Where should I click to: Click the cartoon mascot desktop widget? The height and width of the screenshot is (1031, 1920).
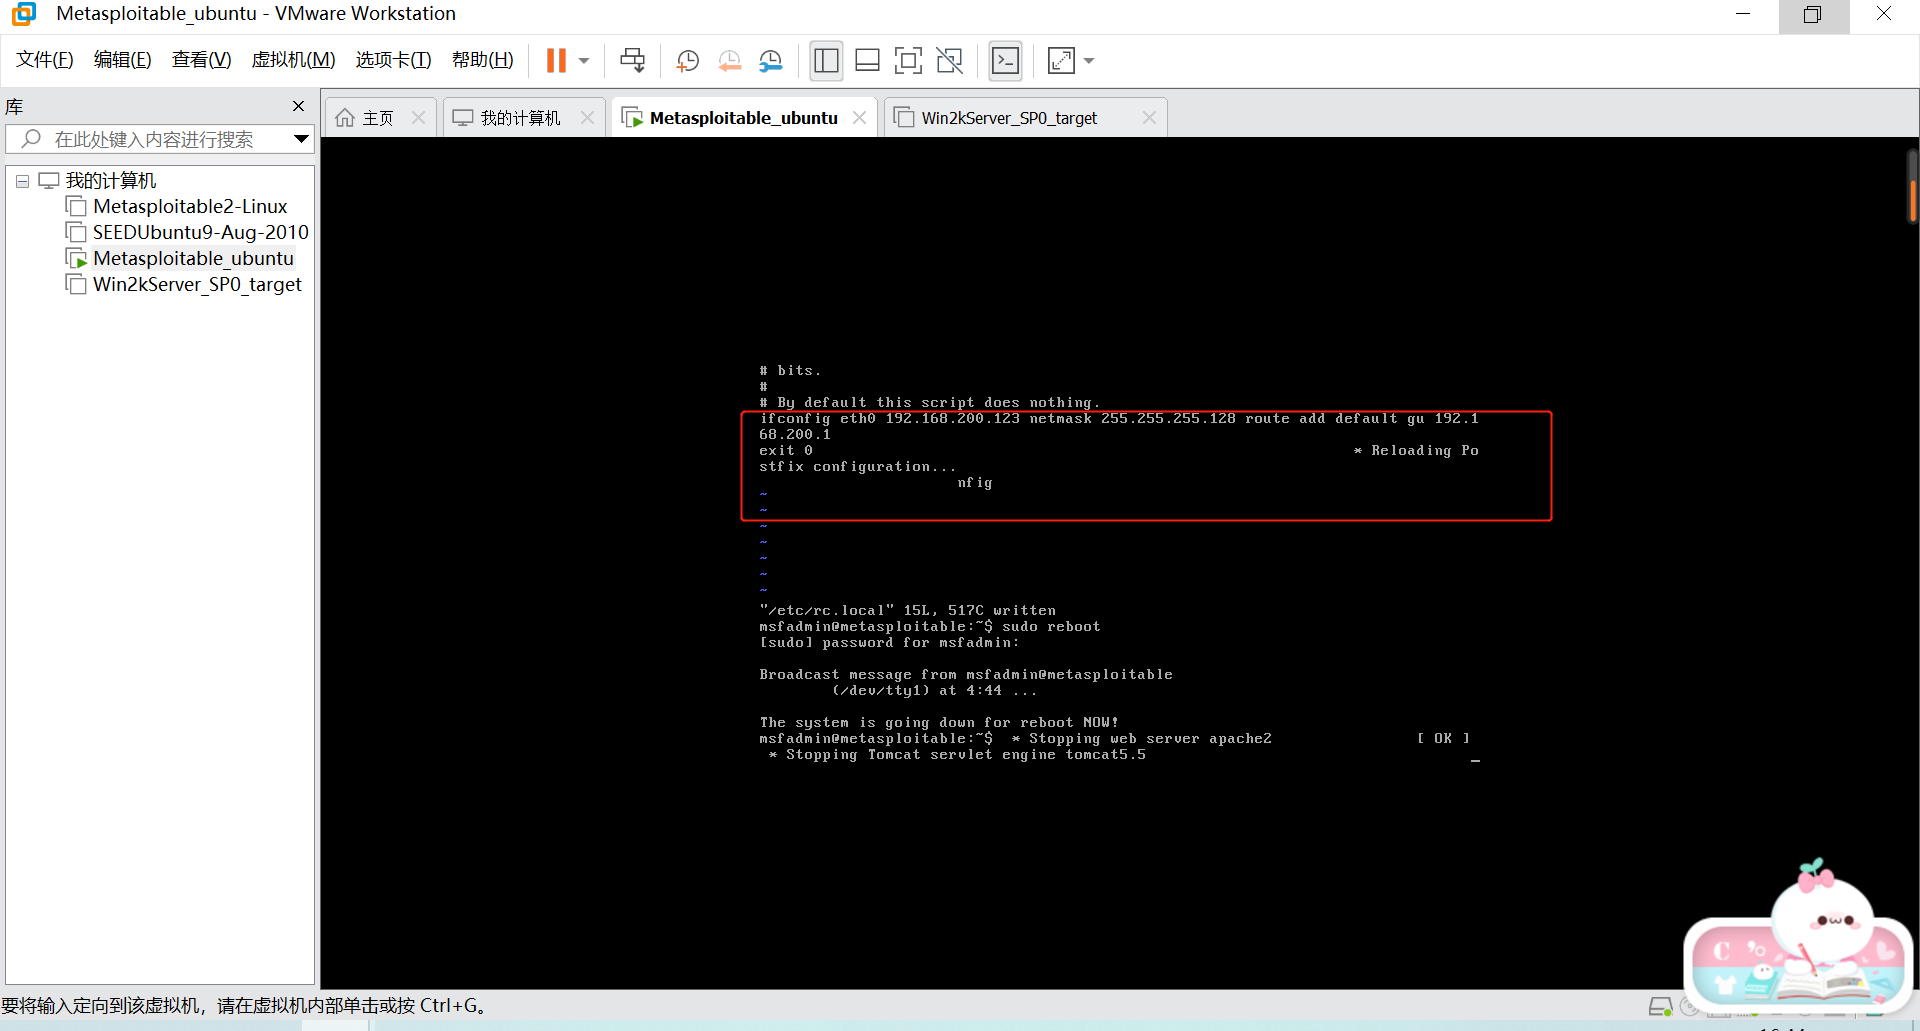click(x=1799, y=935)
